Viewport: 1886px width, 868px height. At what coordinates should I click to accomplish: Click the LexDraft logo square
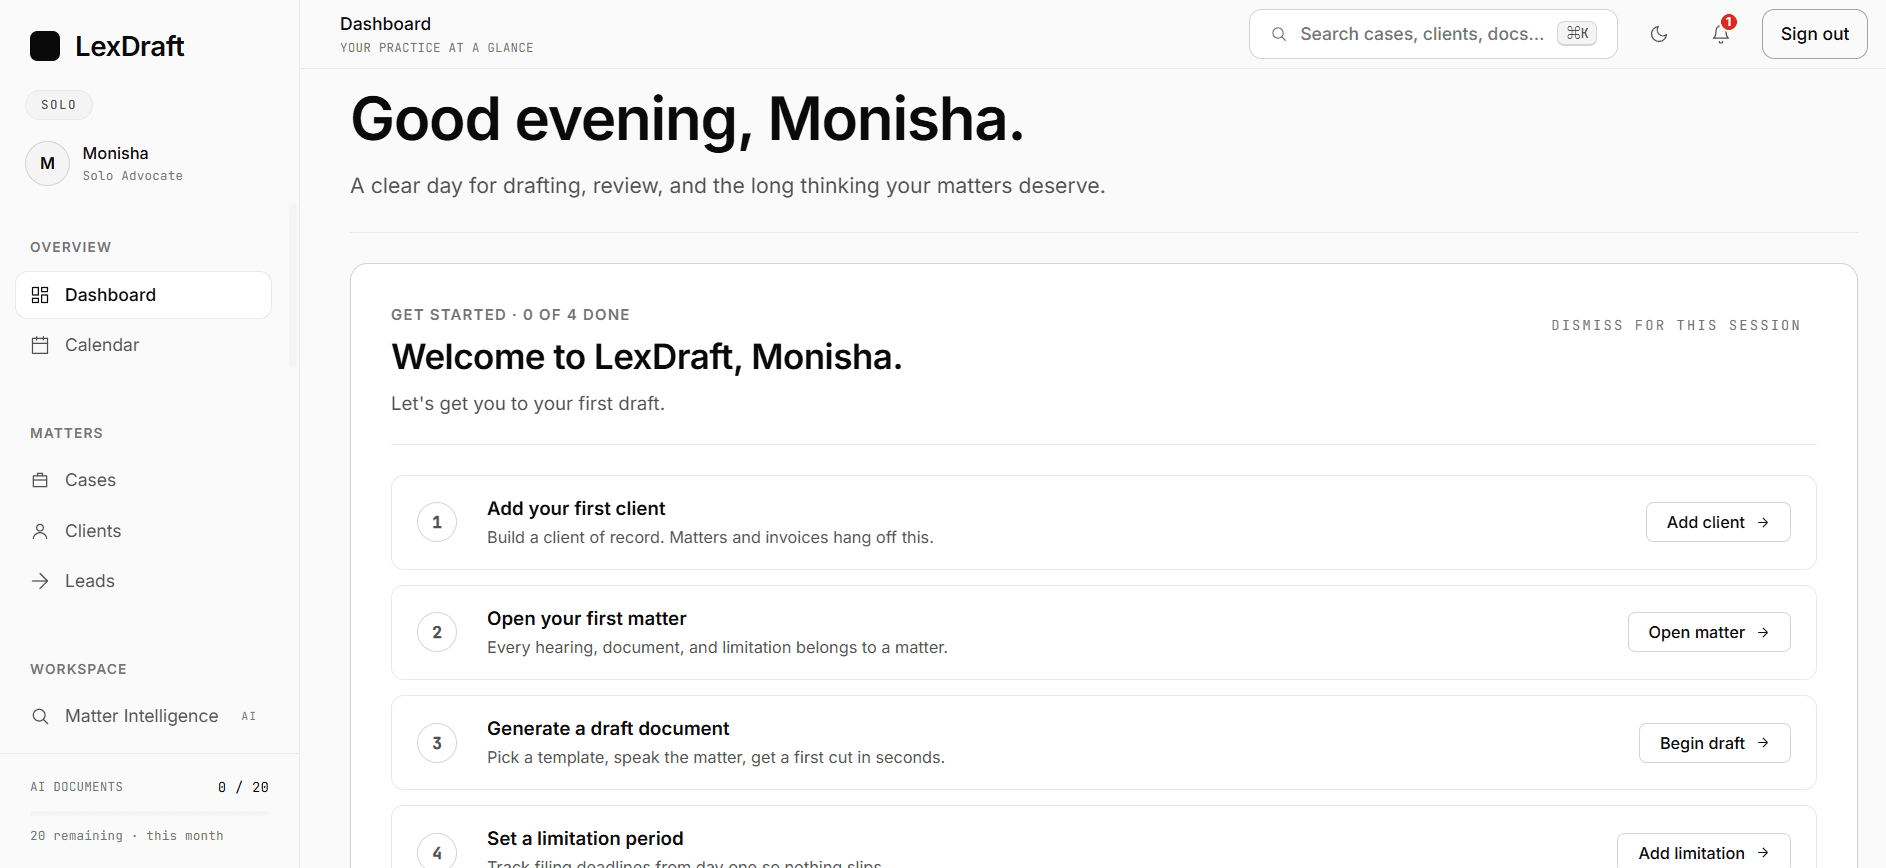pos(45,46)
